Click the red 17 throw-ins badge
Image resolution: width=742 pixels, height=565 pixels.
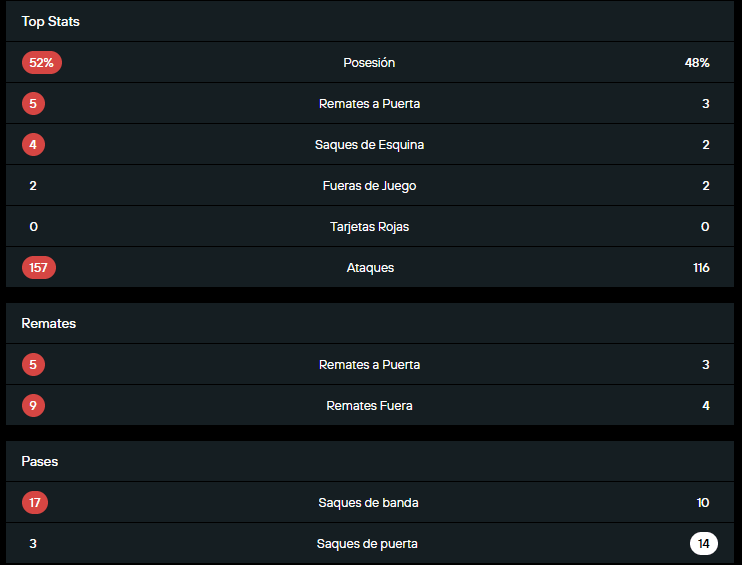(x=35, y=503)
